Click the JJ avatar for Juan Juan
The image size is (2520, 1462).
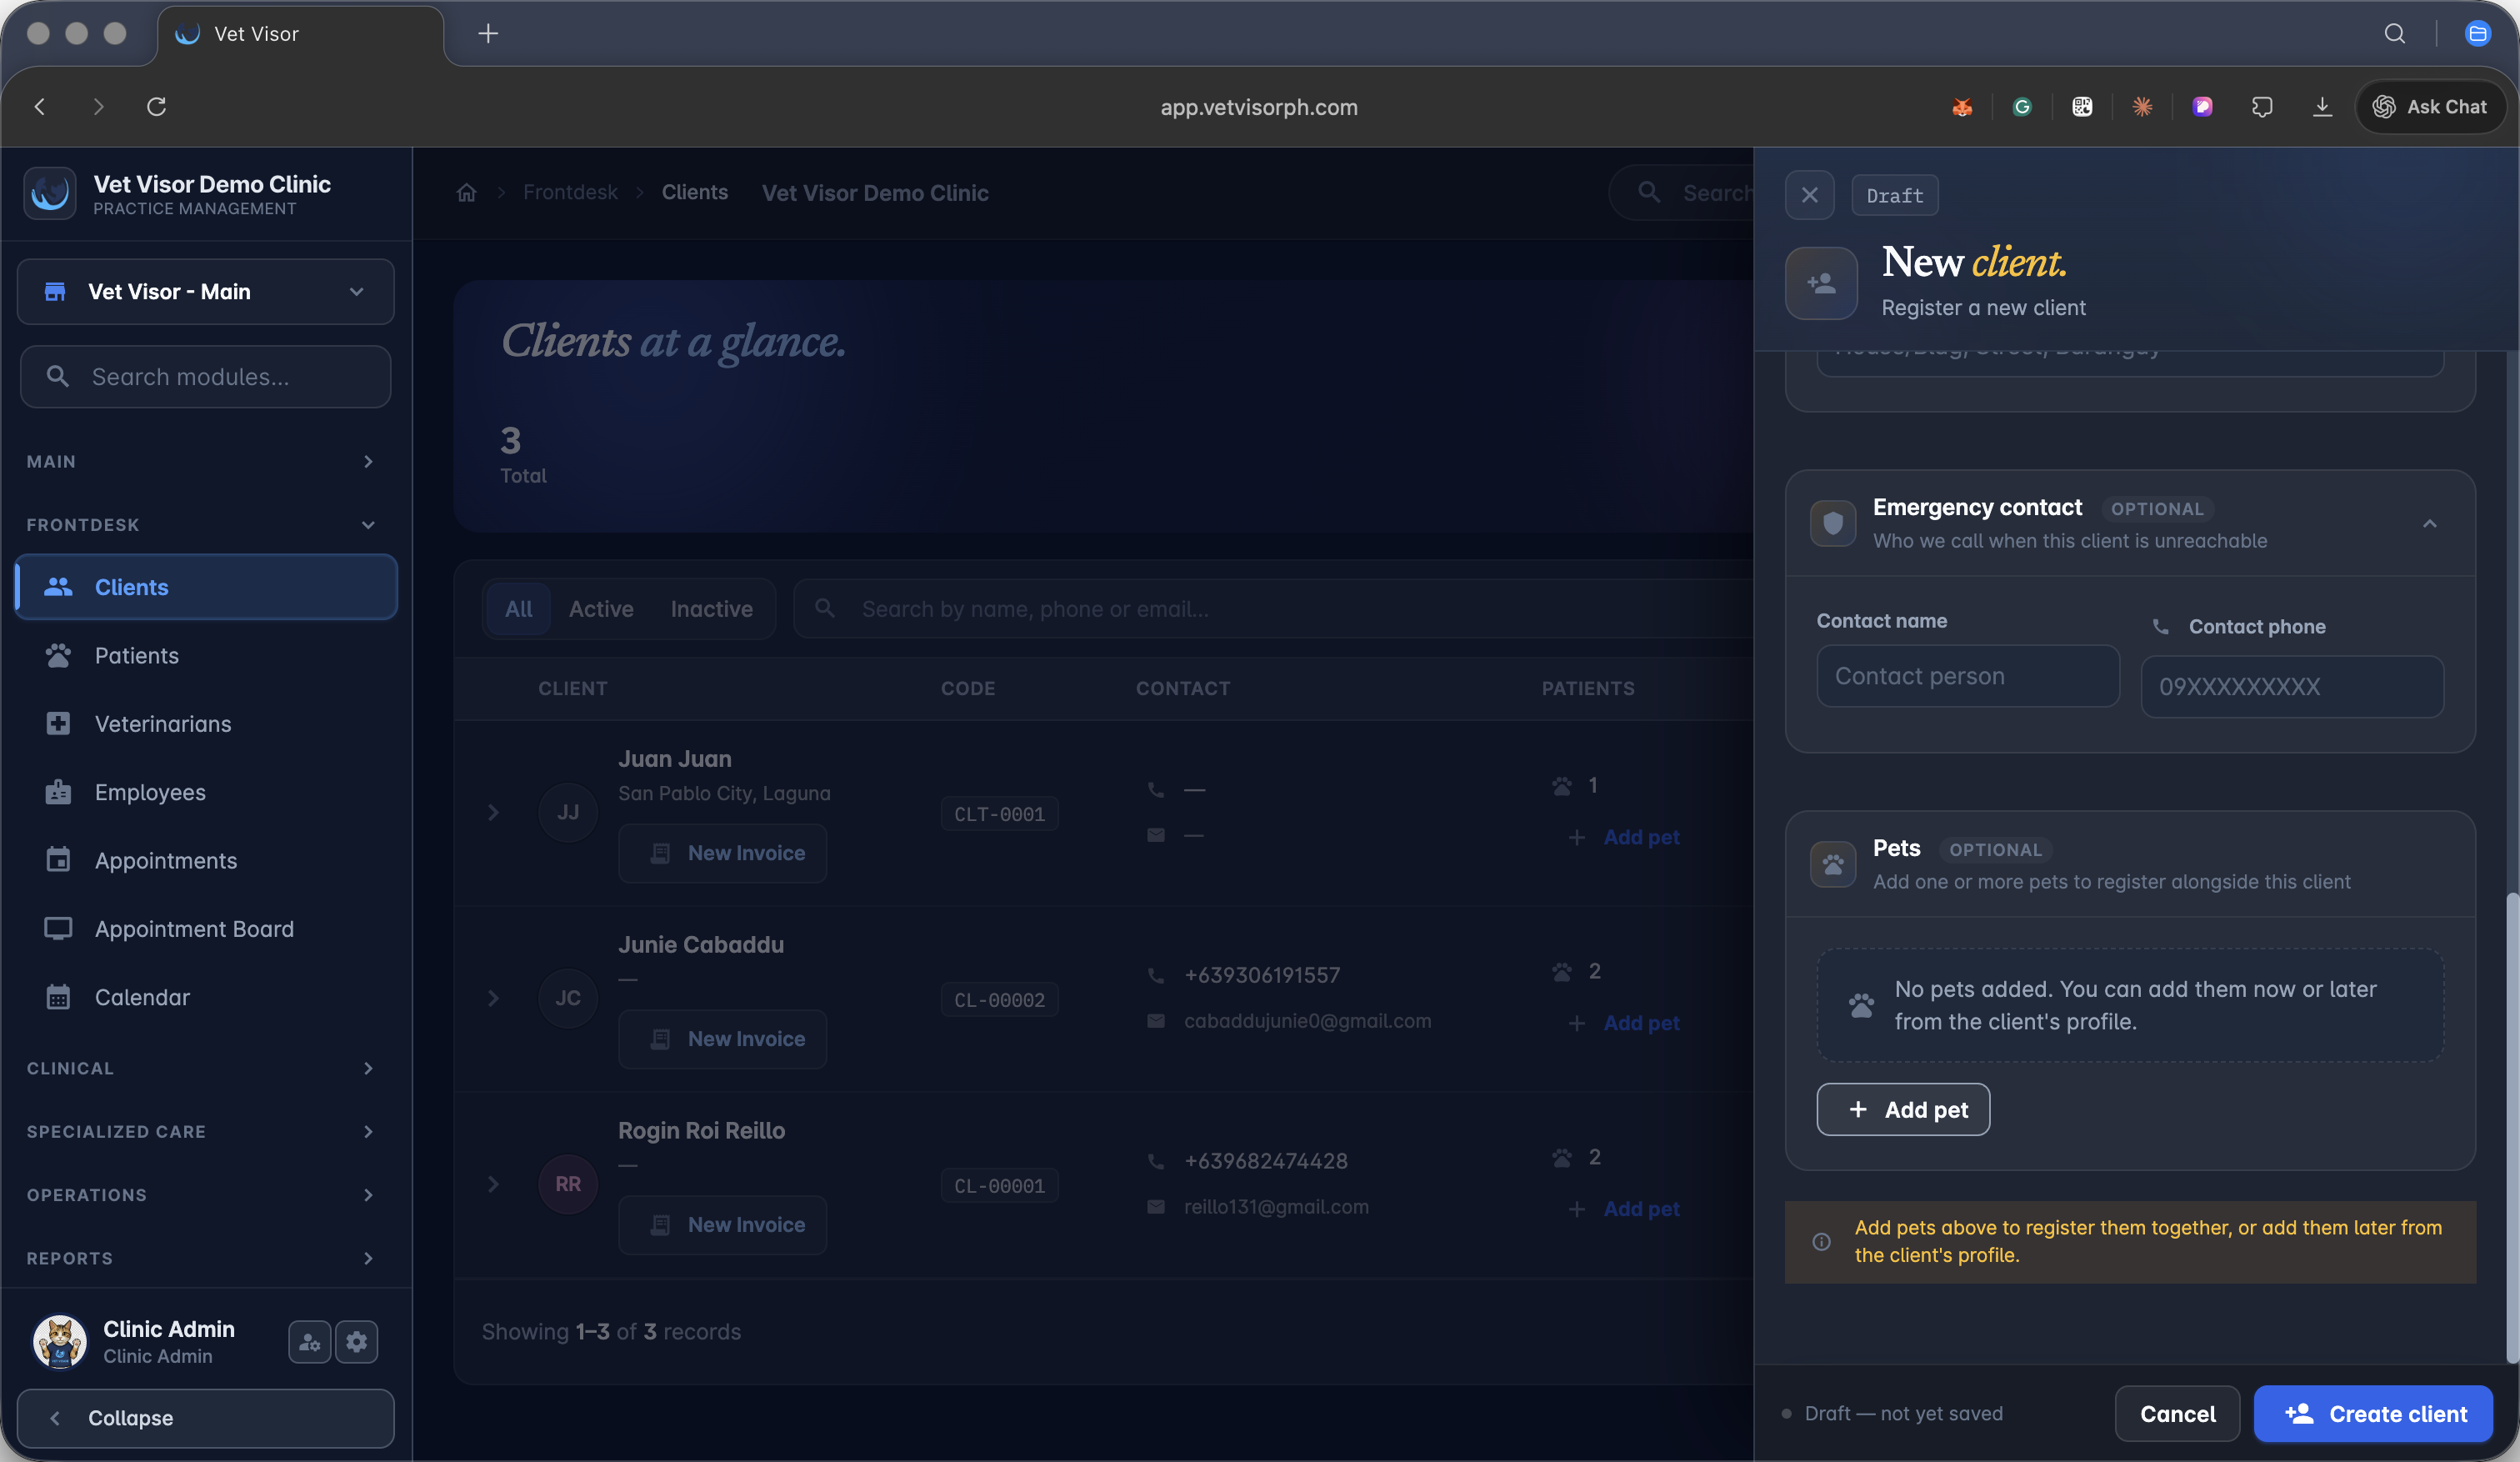click(x=568, y=812)
